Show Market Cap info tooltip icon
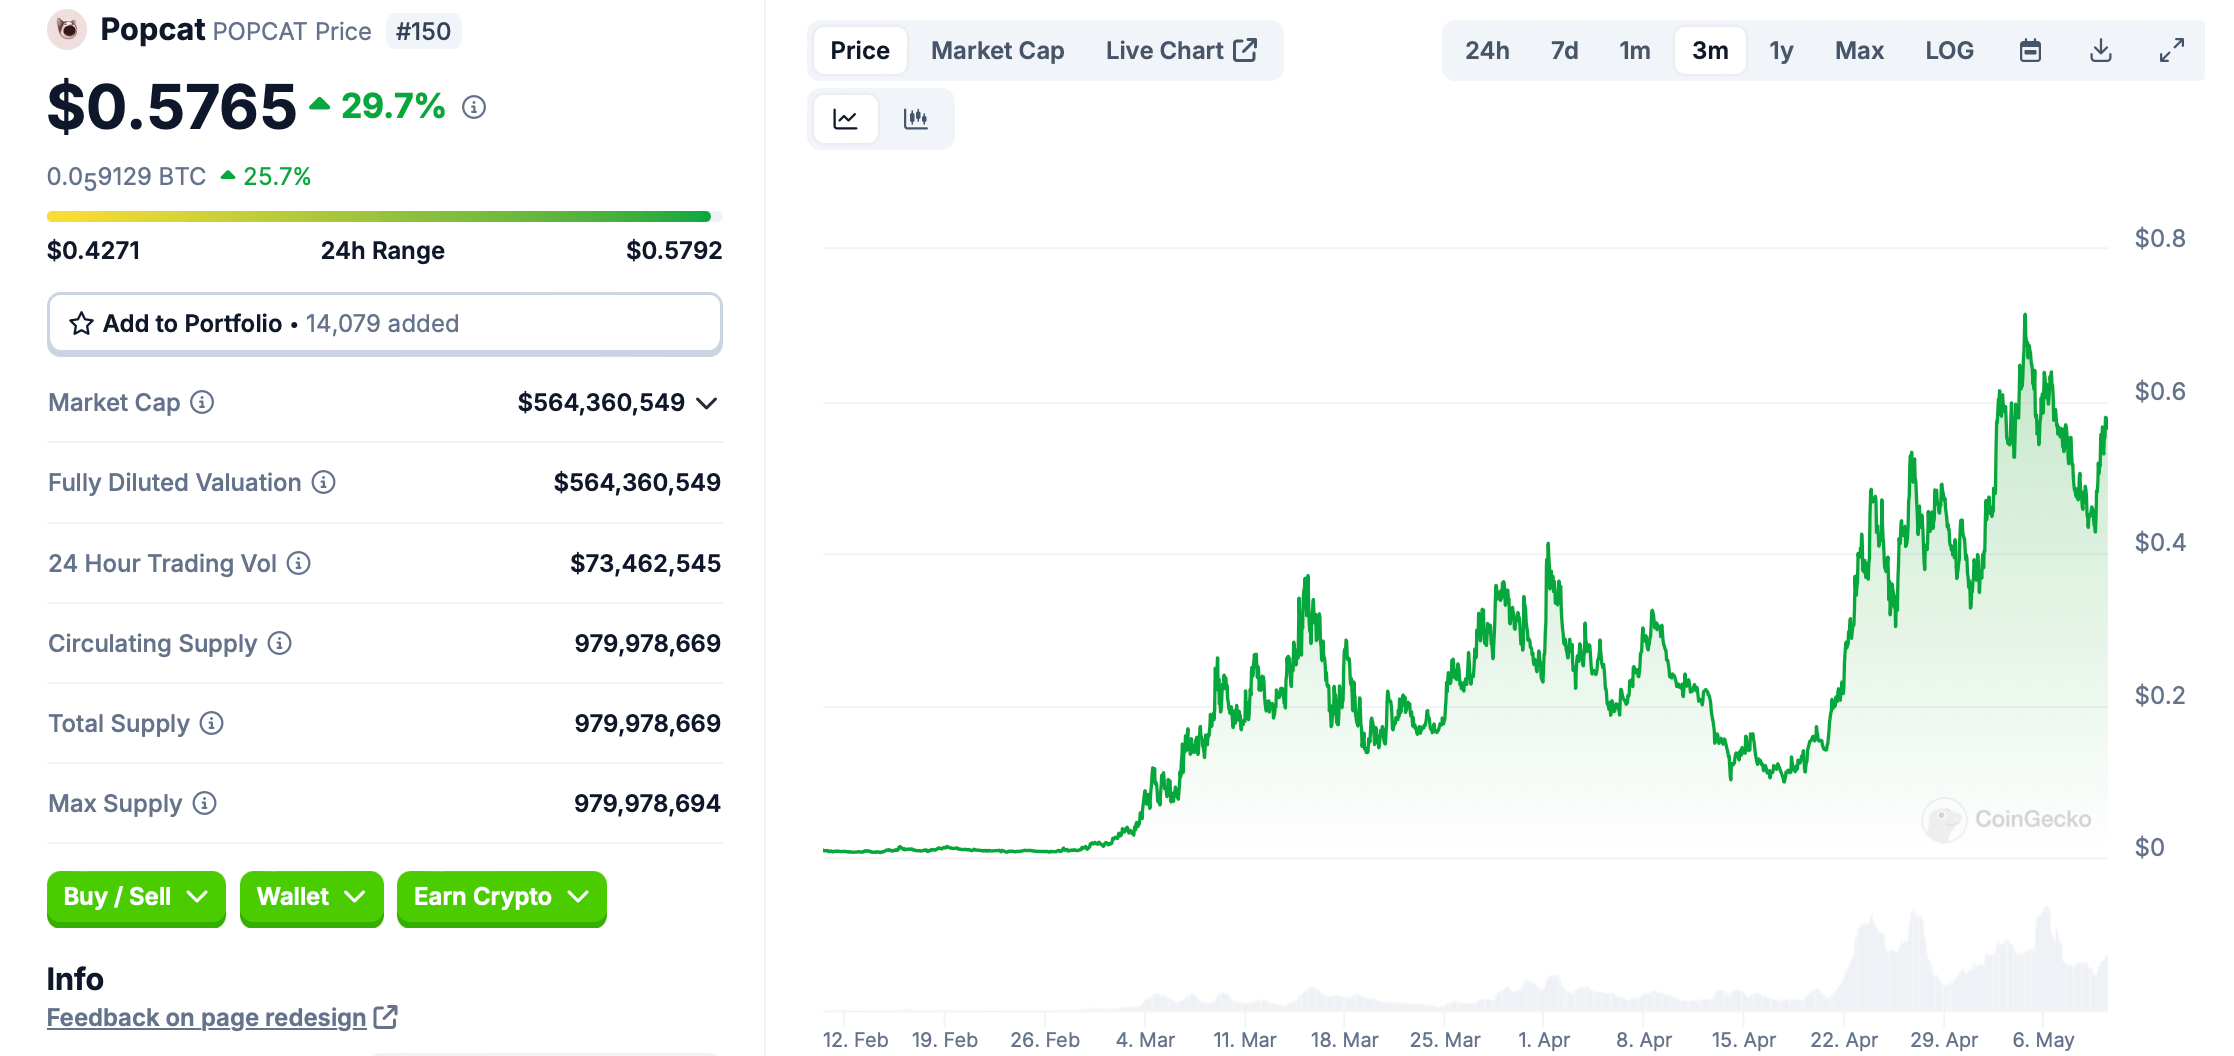This screenshot has width=2234, height=1056. [202, 402]
